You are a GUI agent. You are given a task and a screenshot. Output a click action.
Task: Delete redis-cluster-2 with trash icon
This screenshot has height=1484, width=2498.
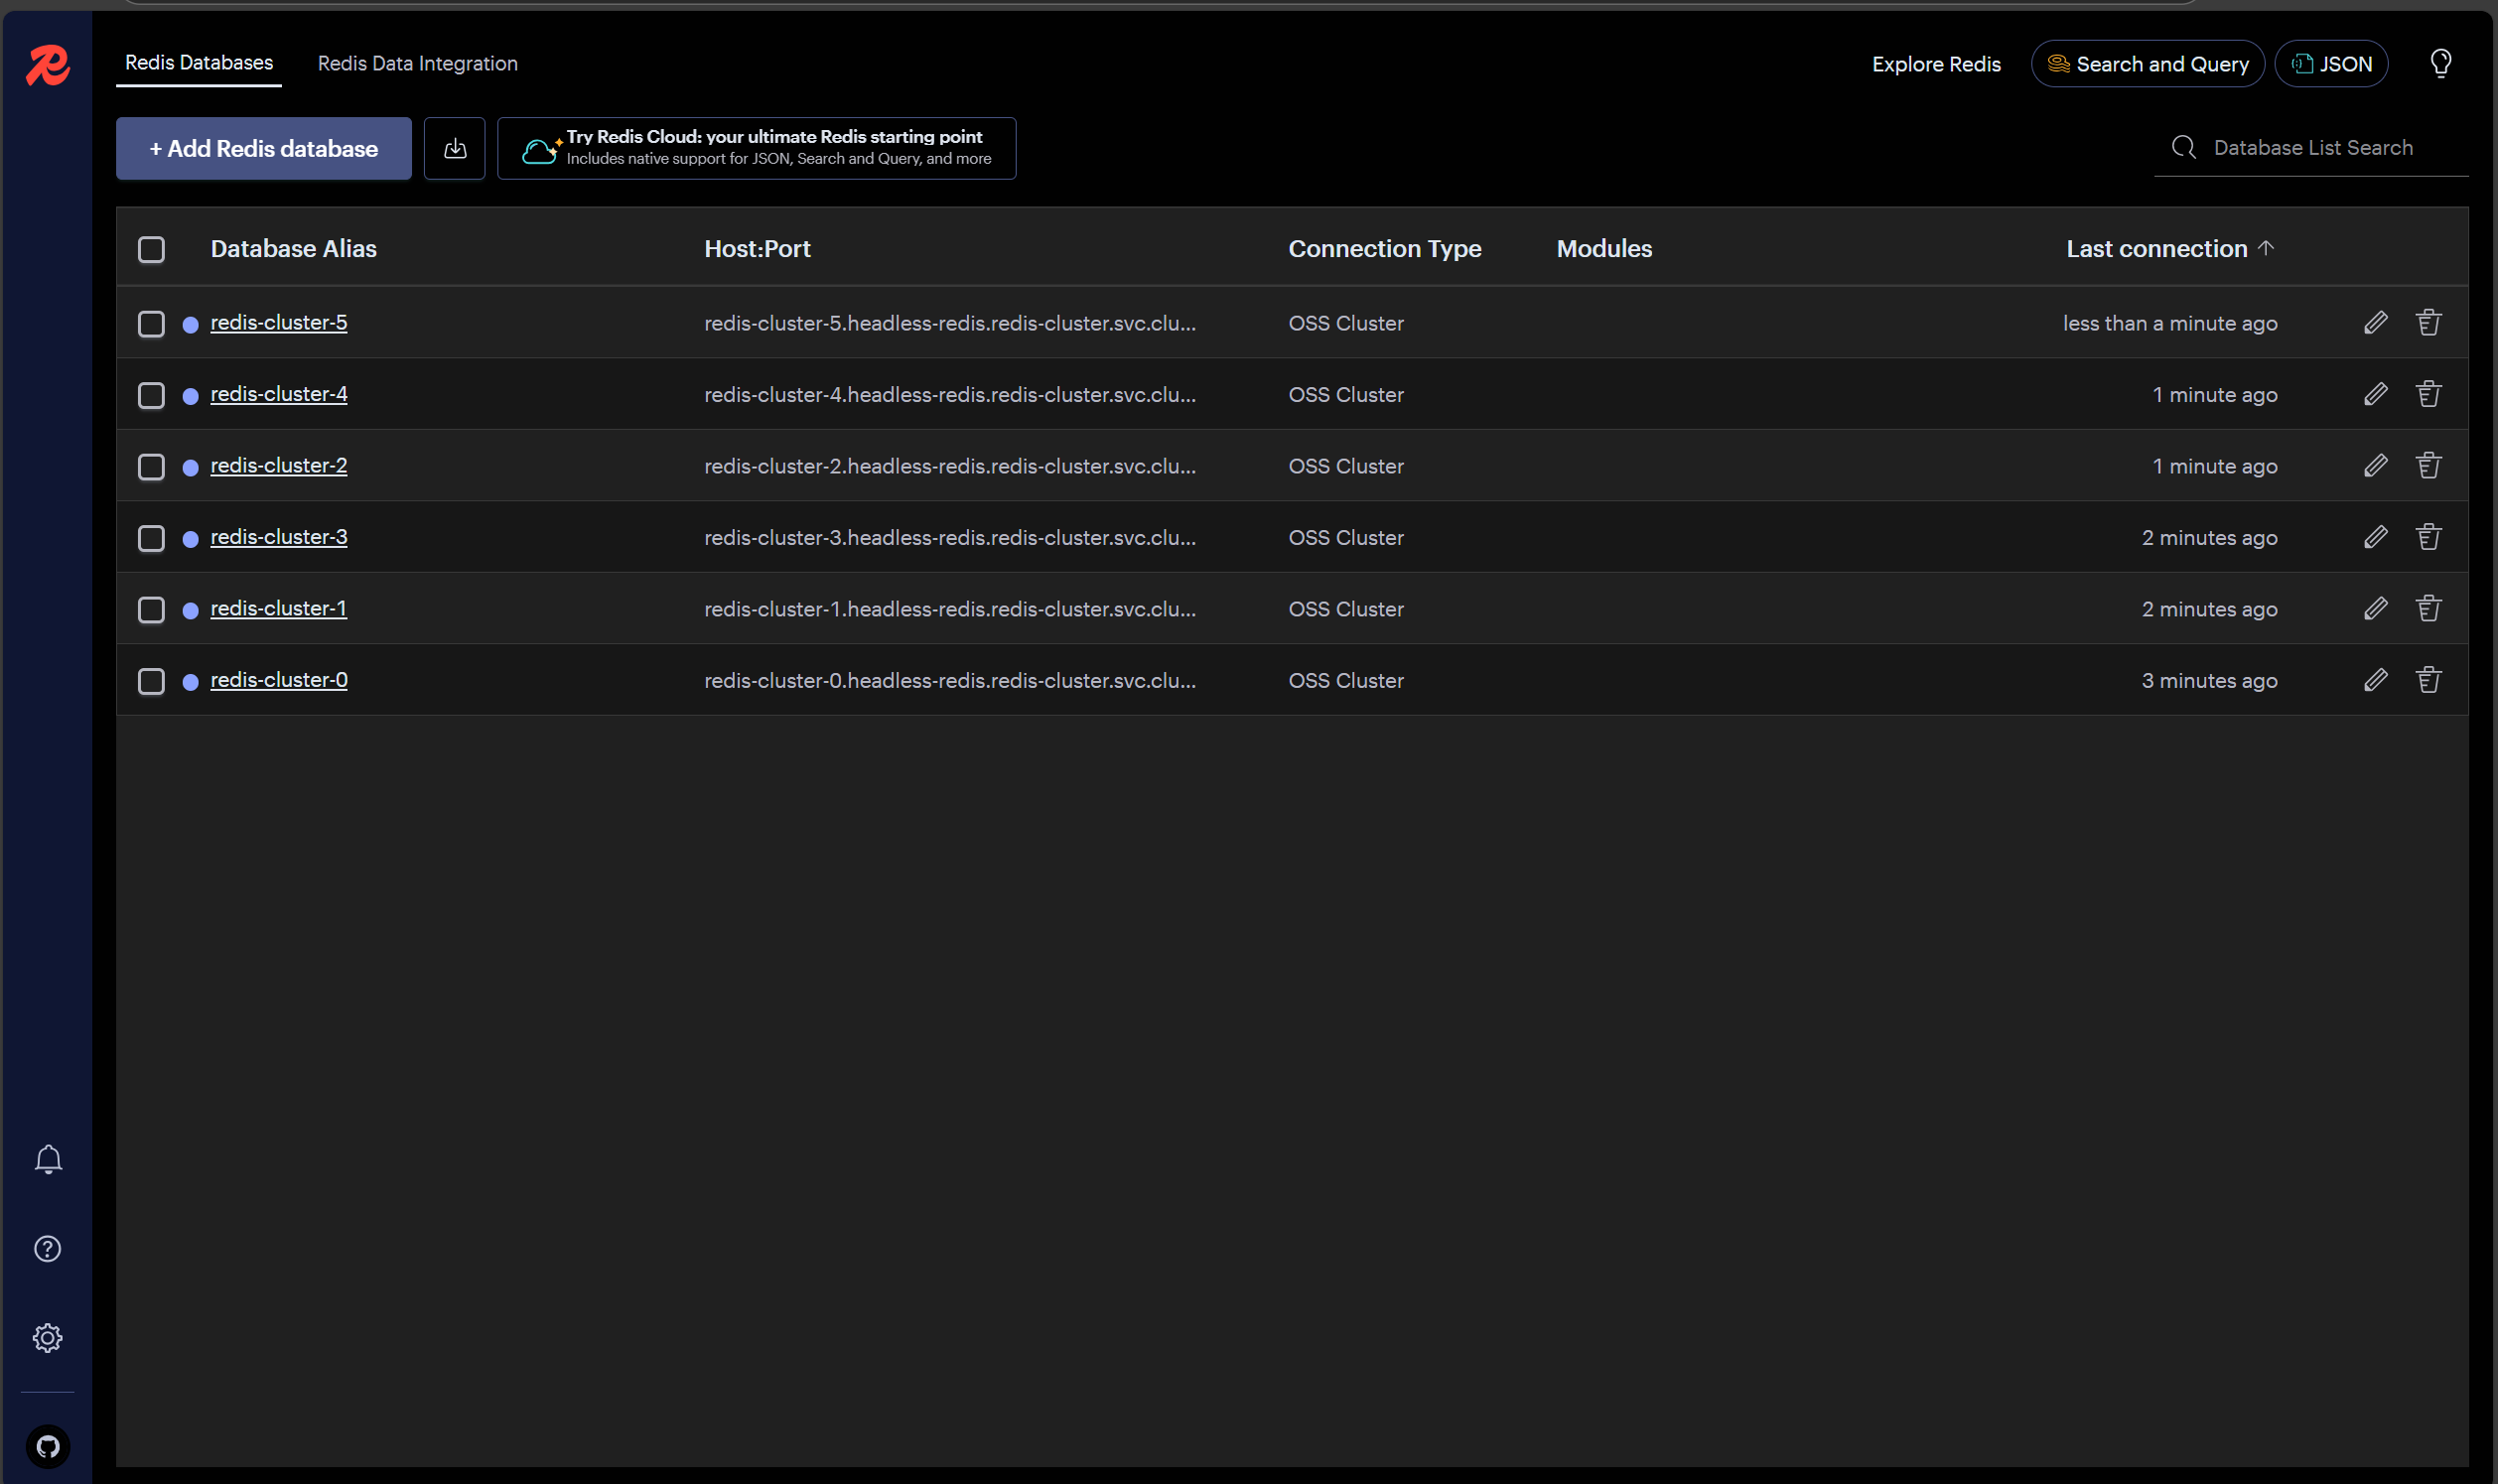pos(2429,465)
